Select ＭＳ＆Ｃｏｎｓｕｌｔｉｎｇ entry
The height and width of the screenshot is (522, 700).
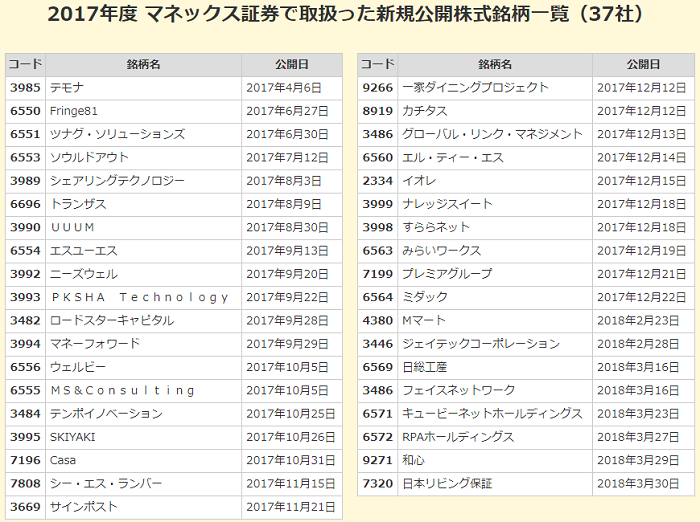tap(123, 390)
